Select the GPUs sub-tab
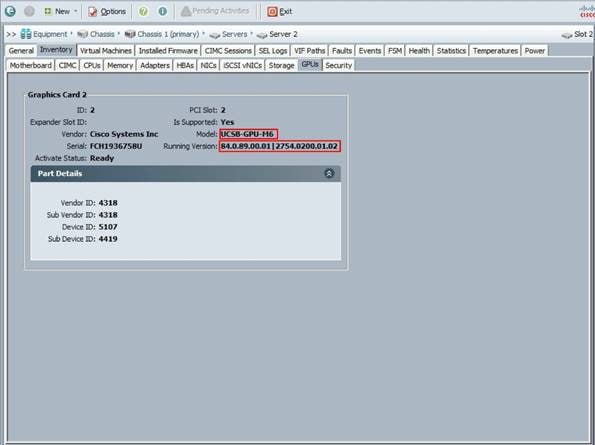 click(310, 65)
